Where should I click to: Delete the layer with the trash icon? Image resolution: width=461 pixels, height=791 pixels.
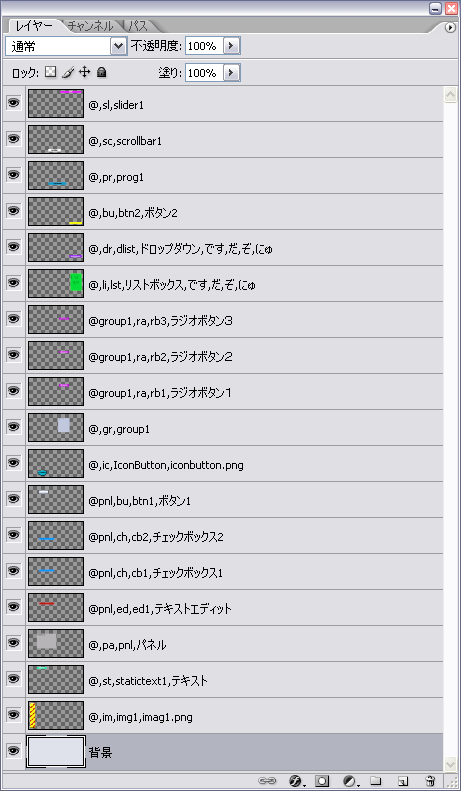430,780
